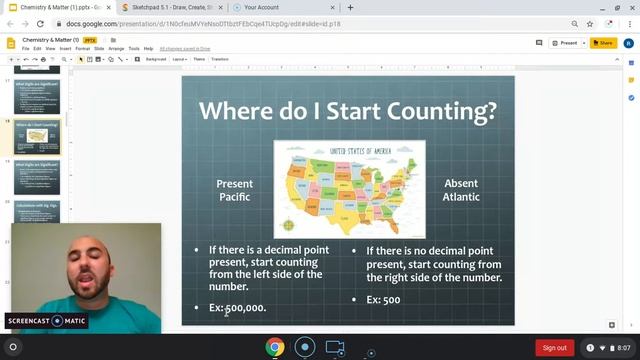
Task: Click the Zoom magnifier tool
Action: (64, 60)
